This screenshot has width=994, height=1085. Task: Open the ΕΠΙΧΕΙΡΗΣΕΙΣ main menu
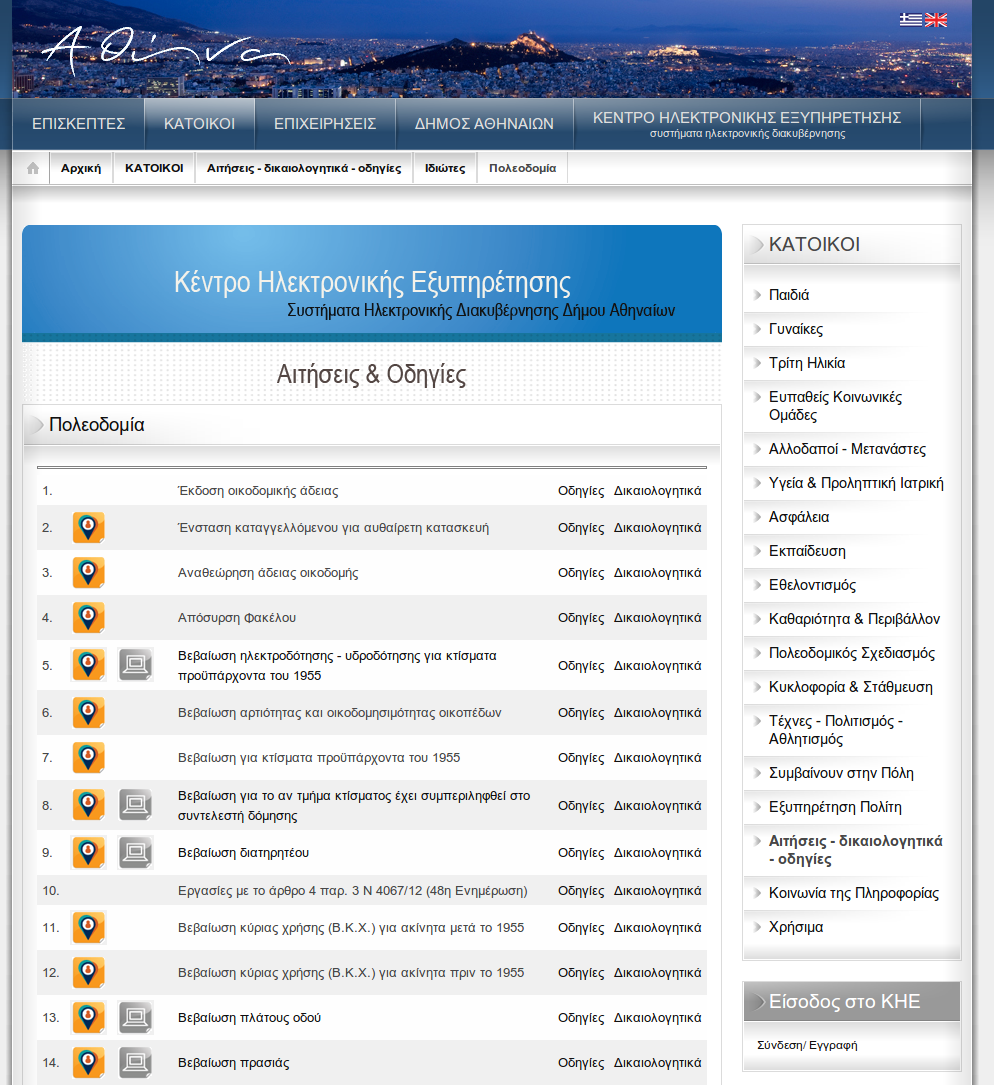(x=325, y=124)
